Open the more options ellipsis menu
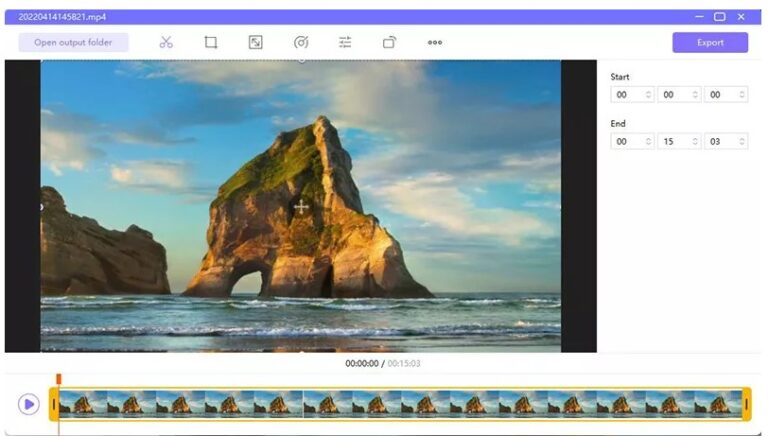 435,42
